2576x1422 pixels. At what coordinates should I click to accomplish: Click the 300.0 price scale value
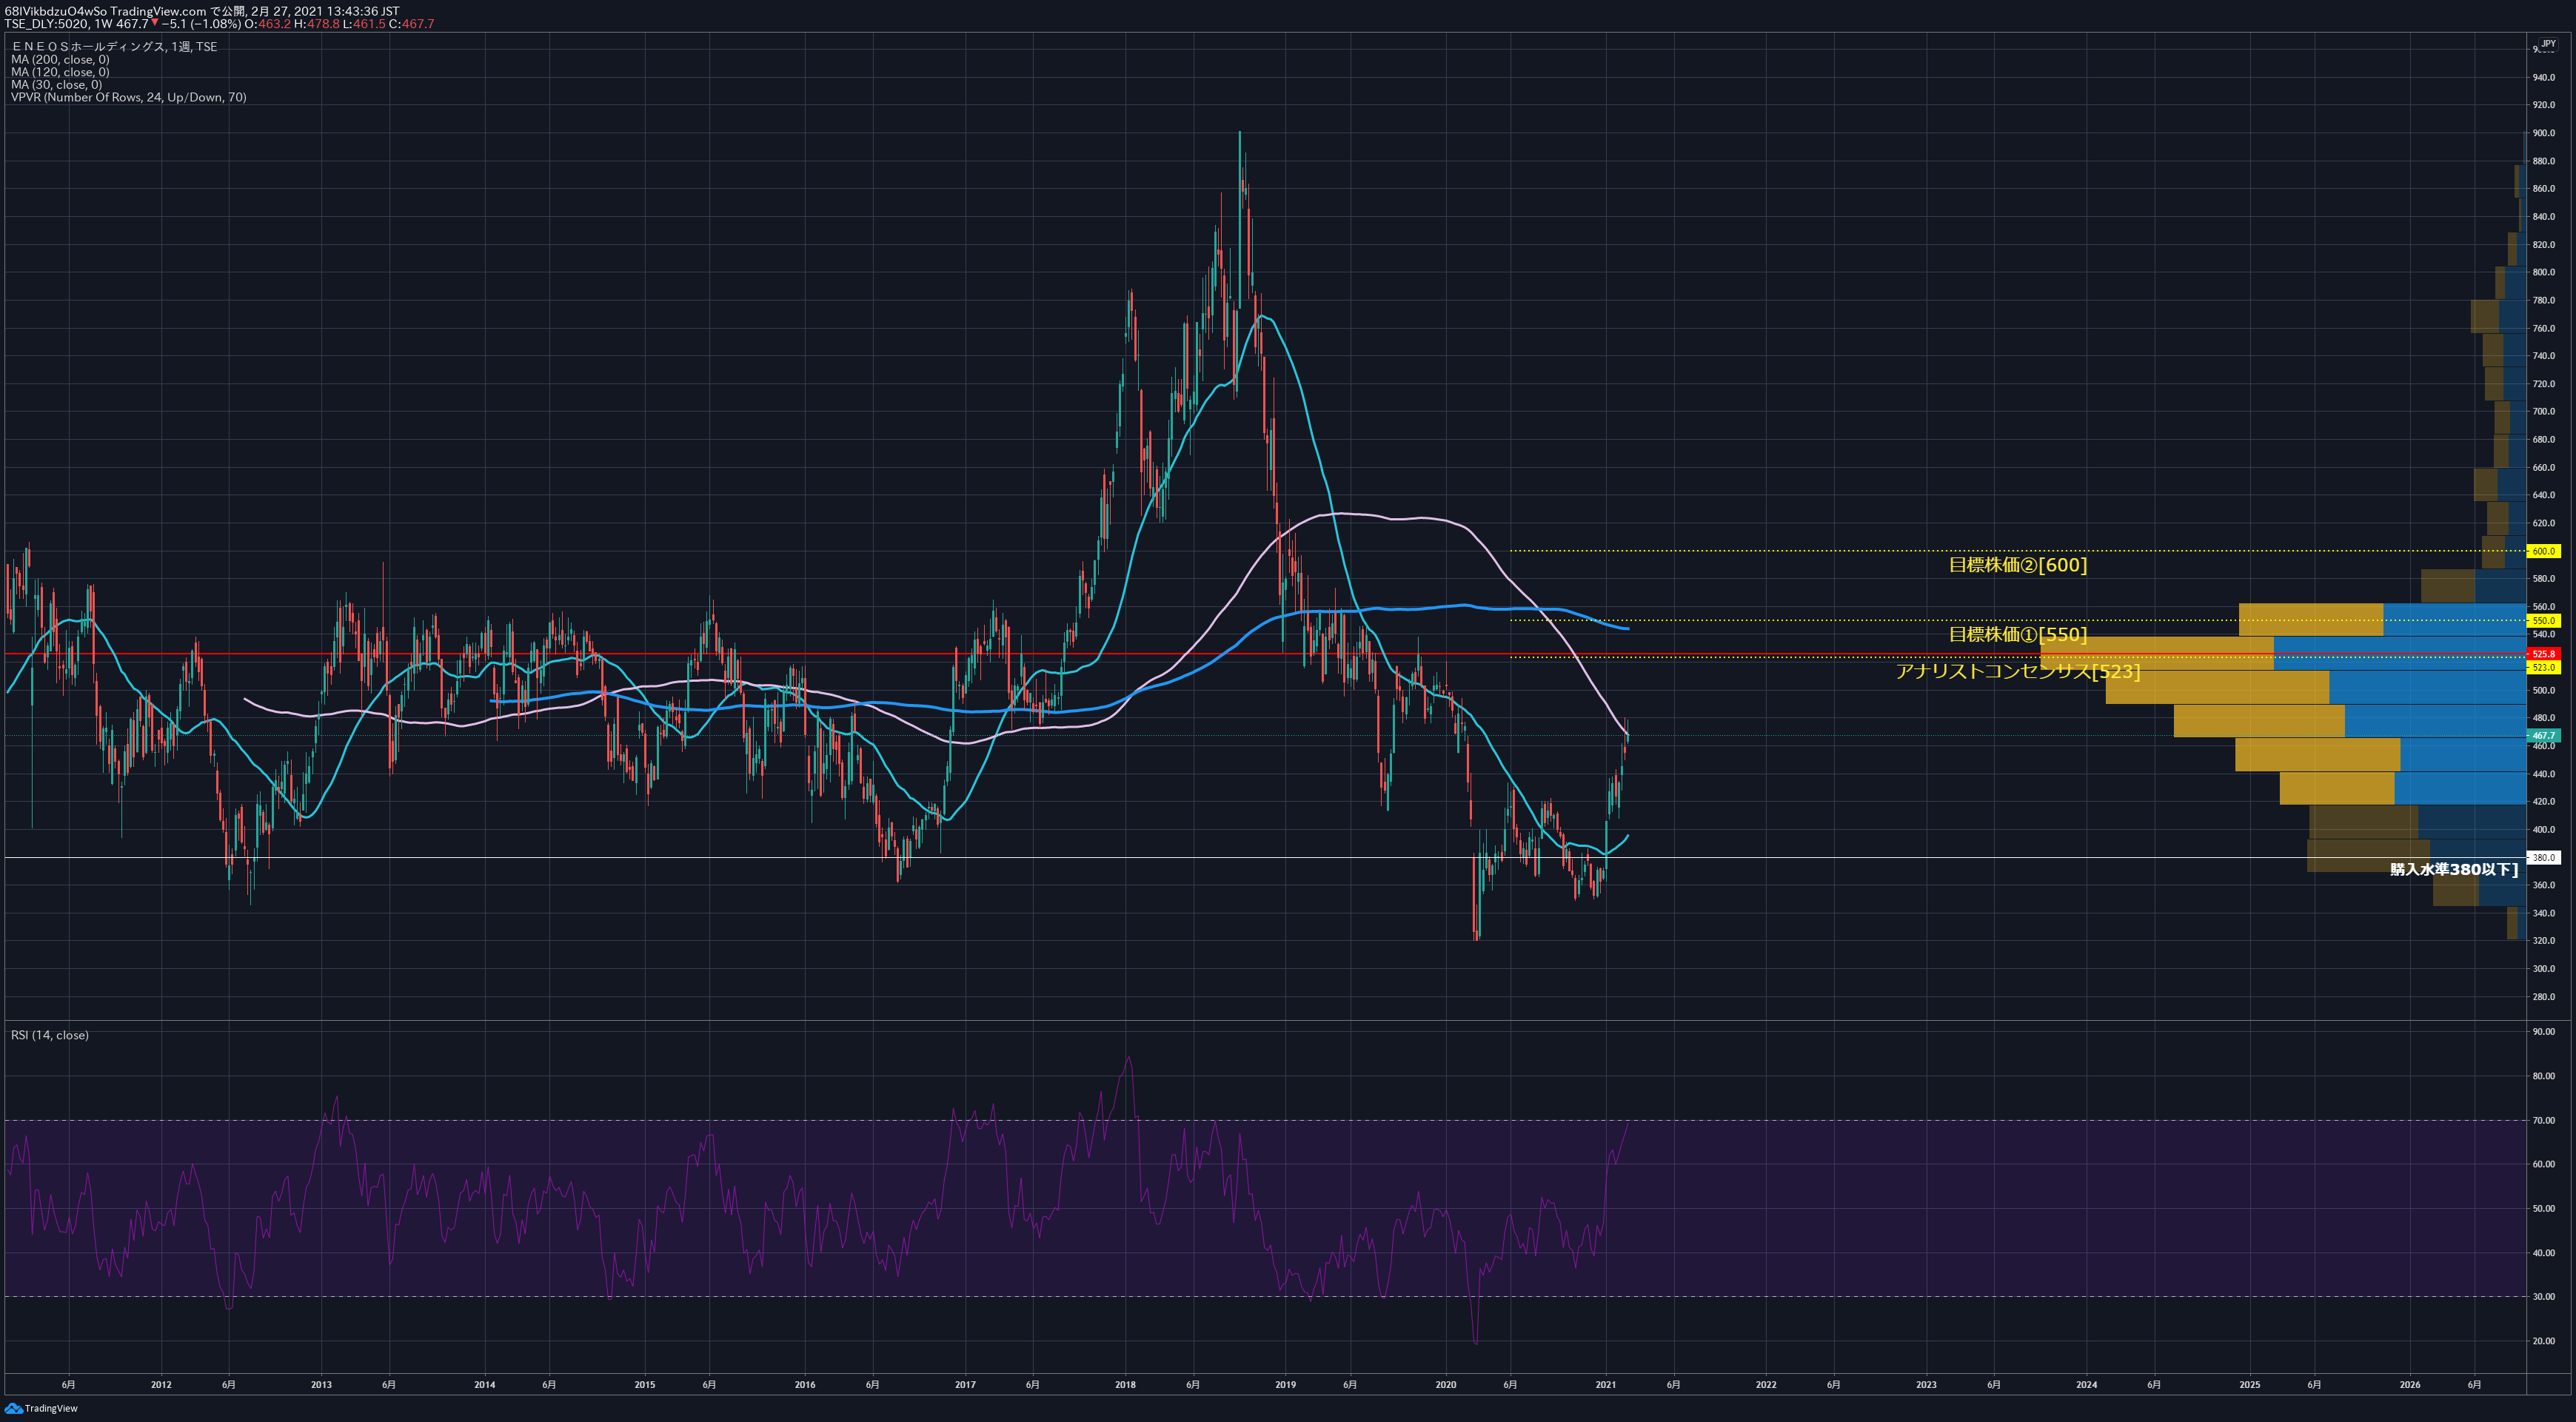click(2543, 969)
